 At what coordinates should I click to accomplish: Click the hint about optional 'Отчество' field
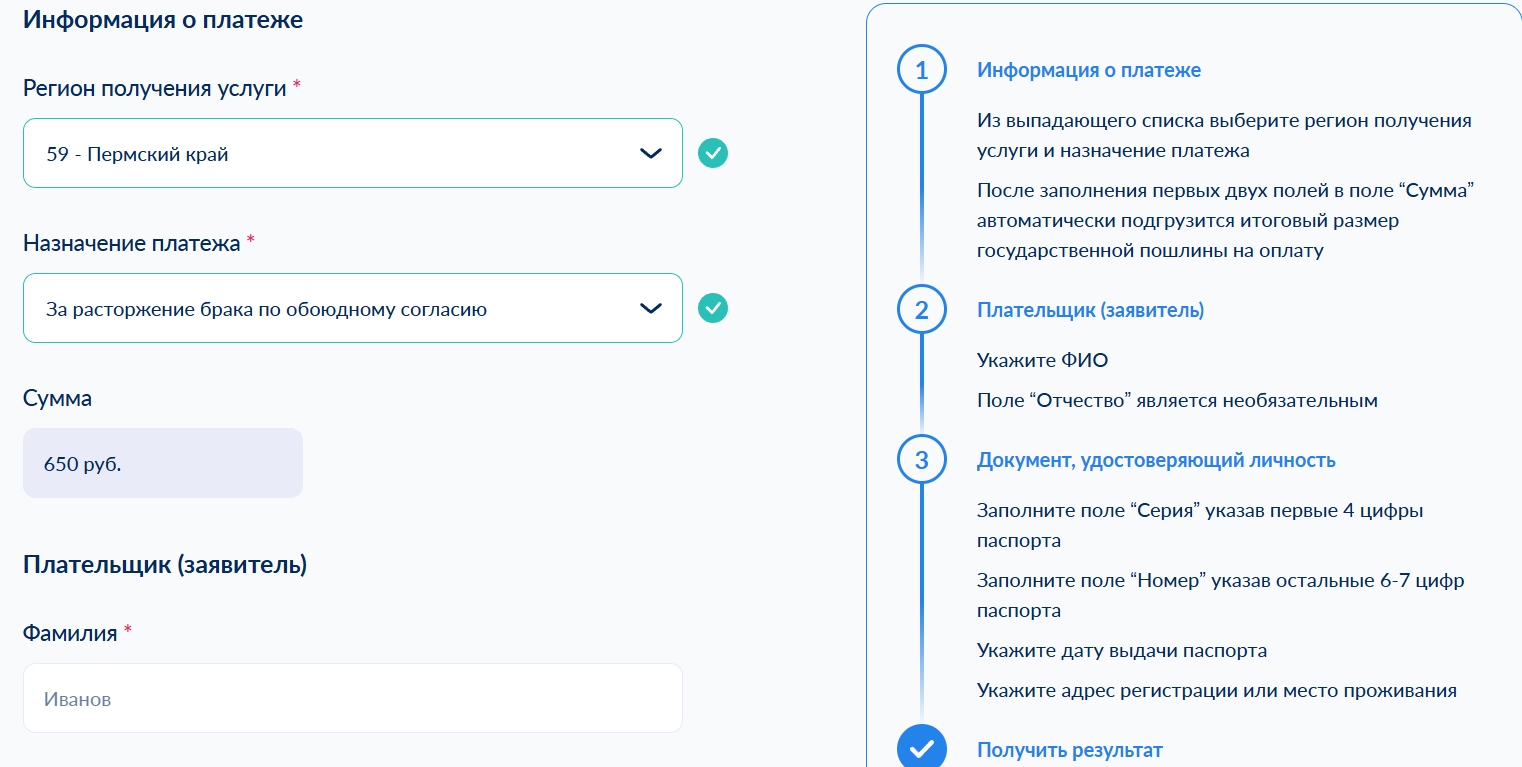pos(1176,400)
